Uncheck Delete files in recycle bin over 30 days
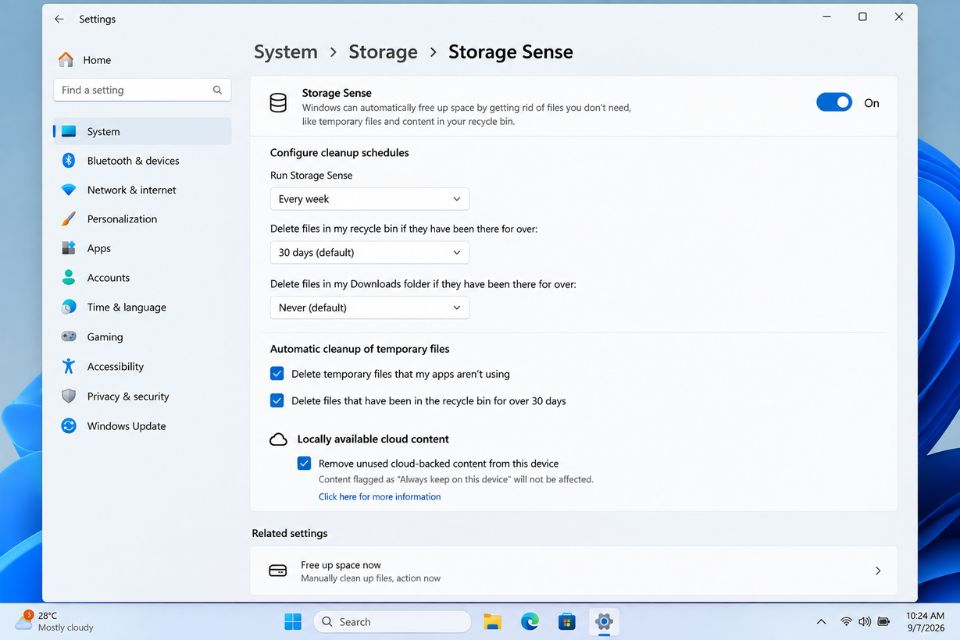 point(277,401)
